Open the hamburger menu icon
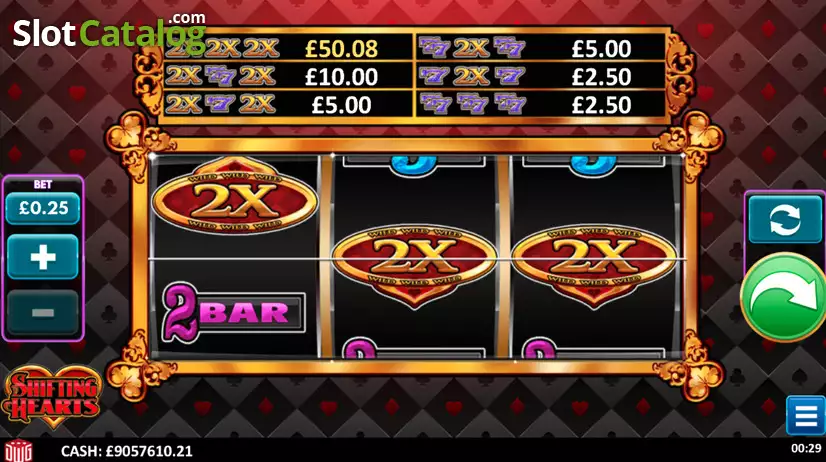 point(806,416)
